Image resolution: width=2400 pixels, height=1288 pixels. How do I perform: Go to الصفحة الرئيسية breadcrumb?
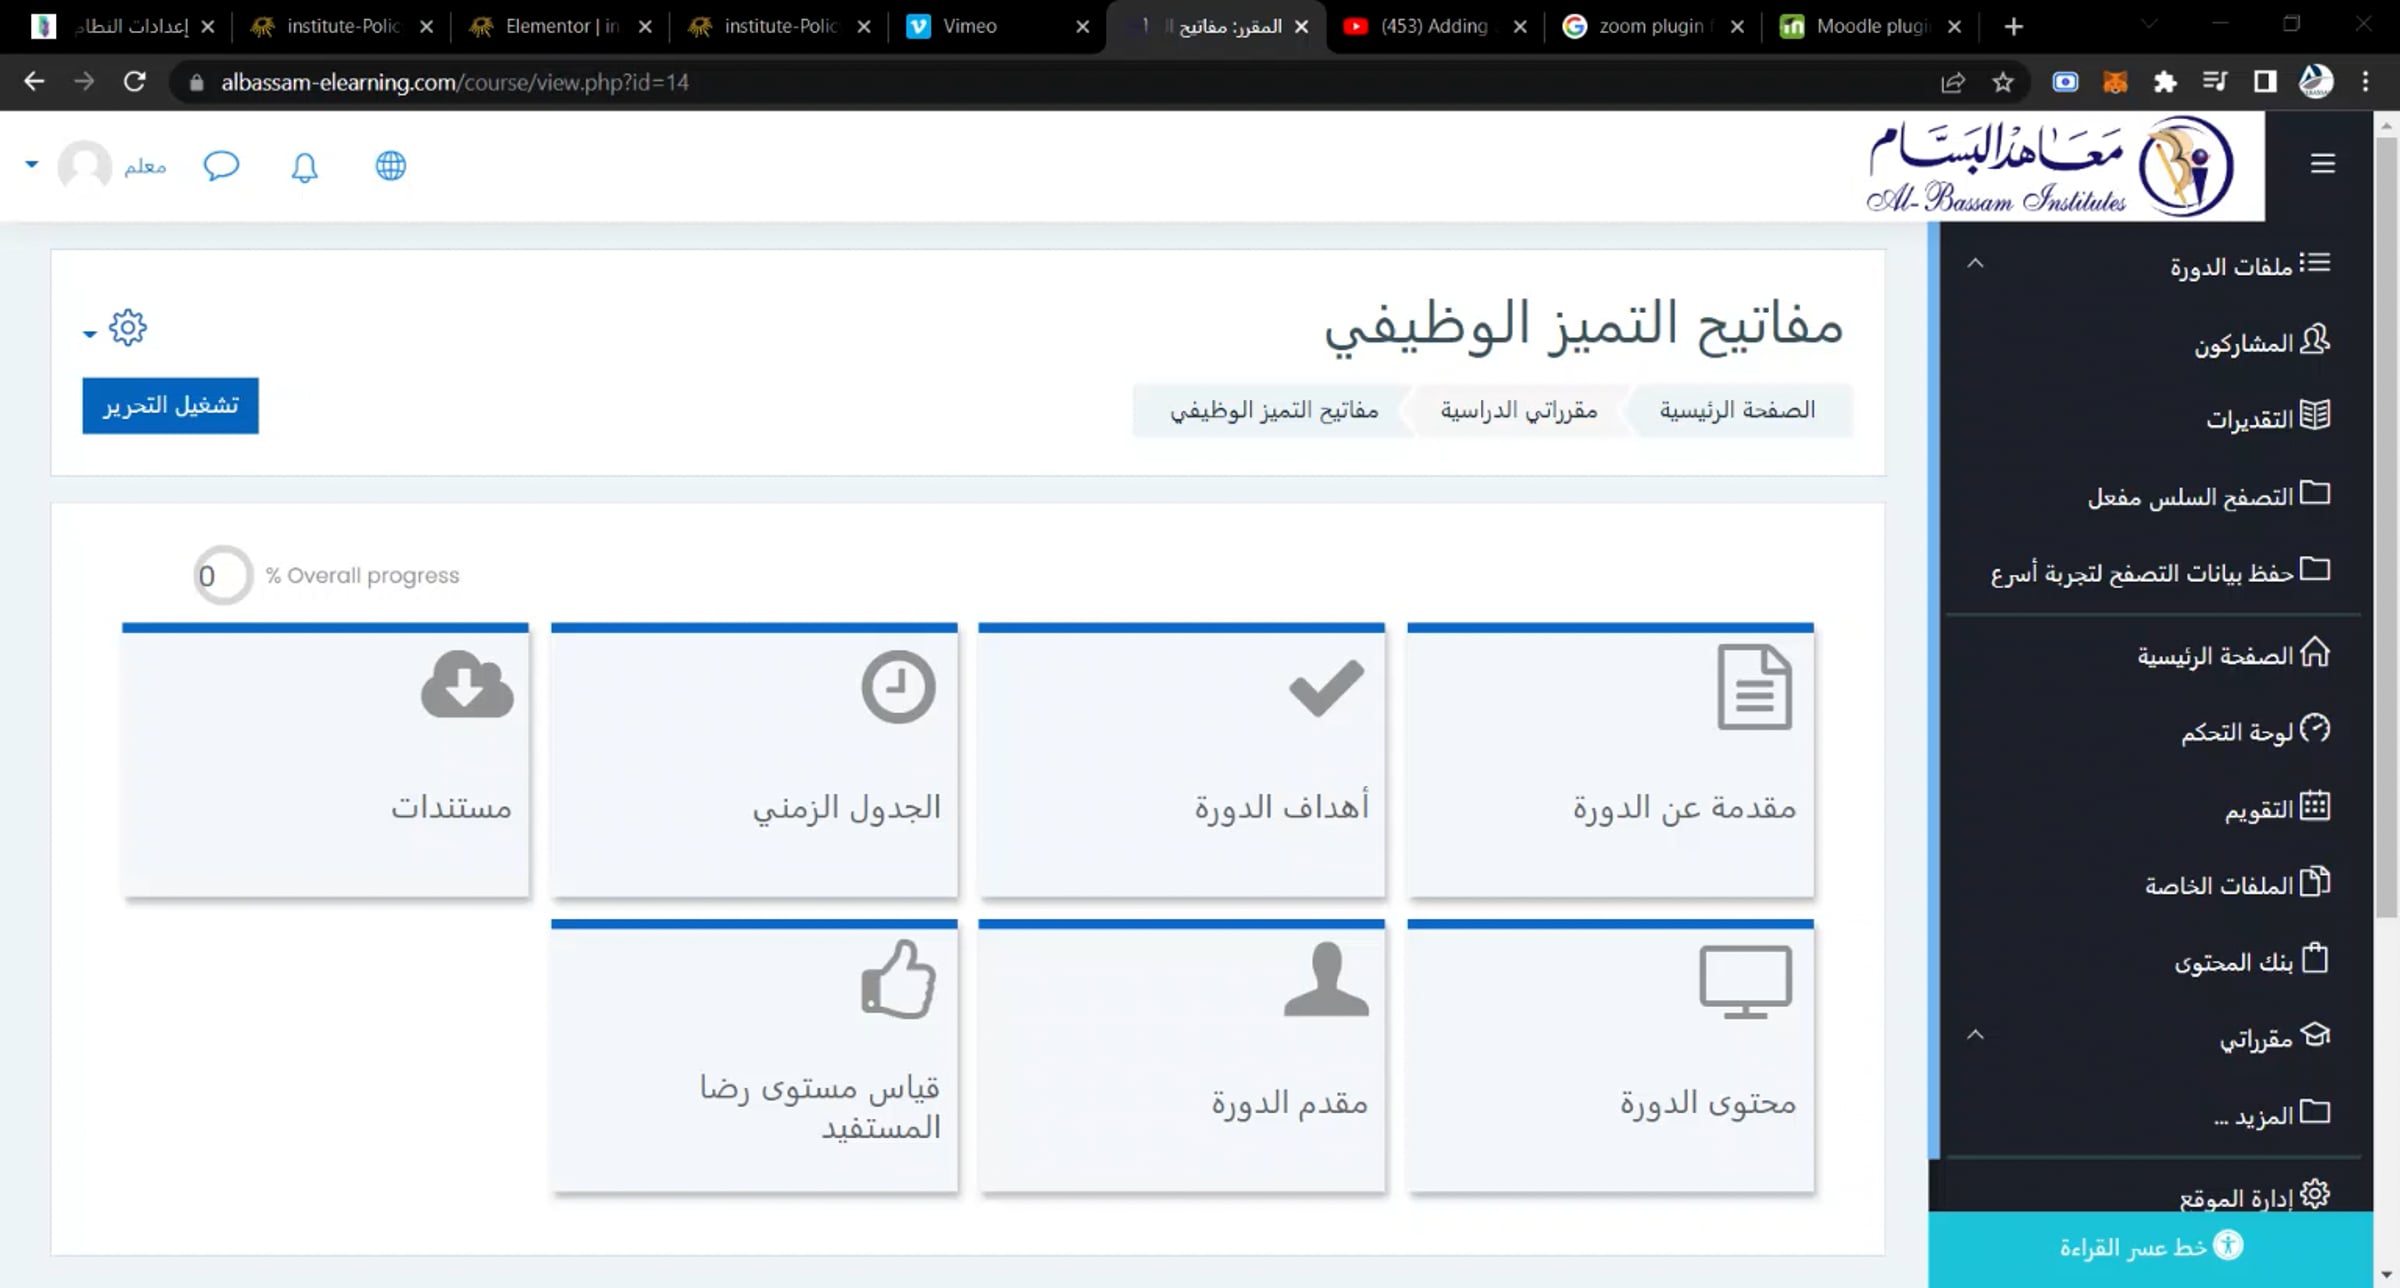tap(1738, 410)
